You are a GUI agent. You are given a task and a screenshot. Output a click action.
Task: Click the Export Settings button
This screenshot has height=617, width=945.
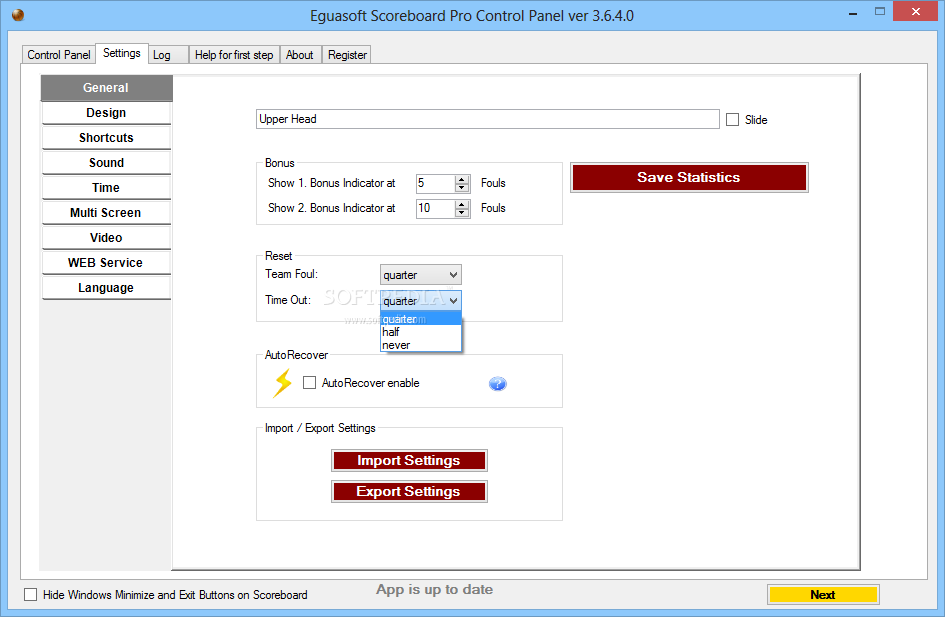[x=409, y=492]
